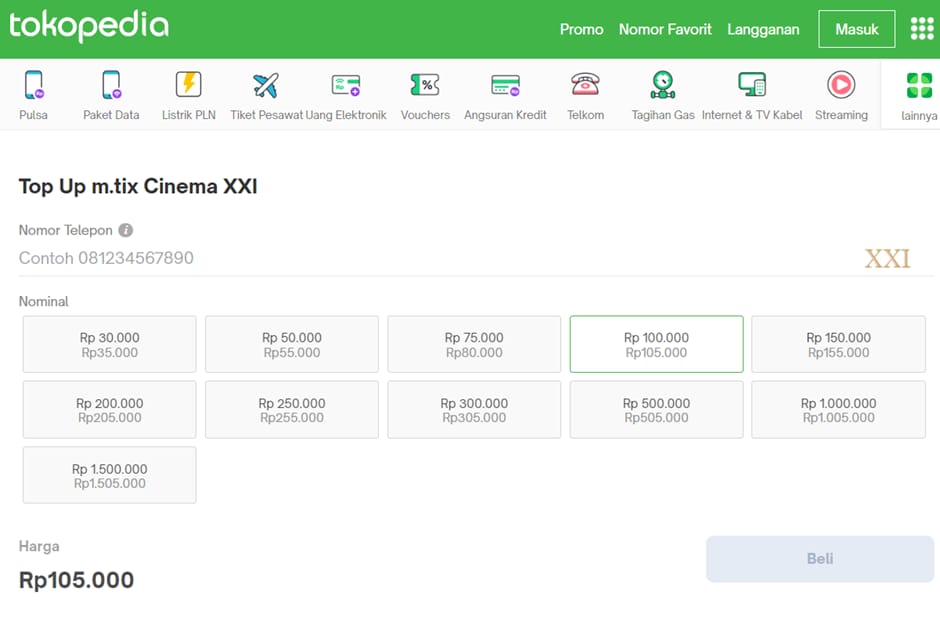Select the Paket Data icon

(111, 84)
